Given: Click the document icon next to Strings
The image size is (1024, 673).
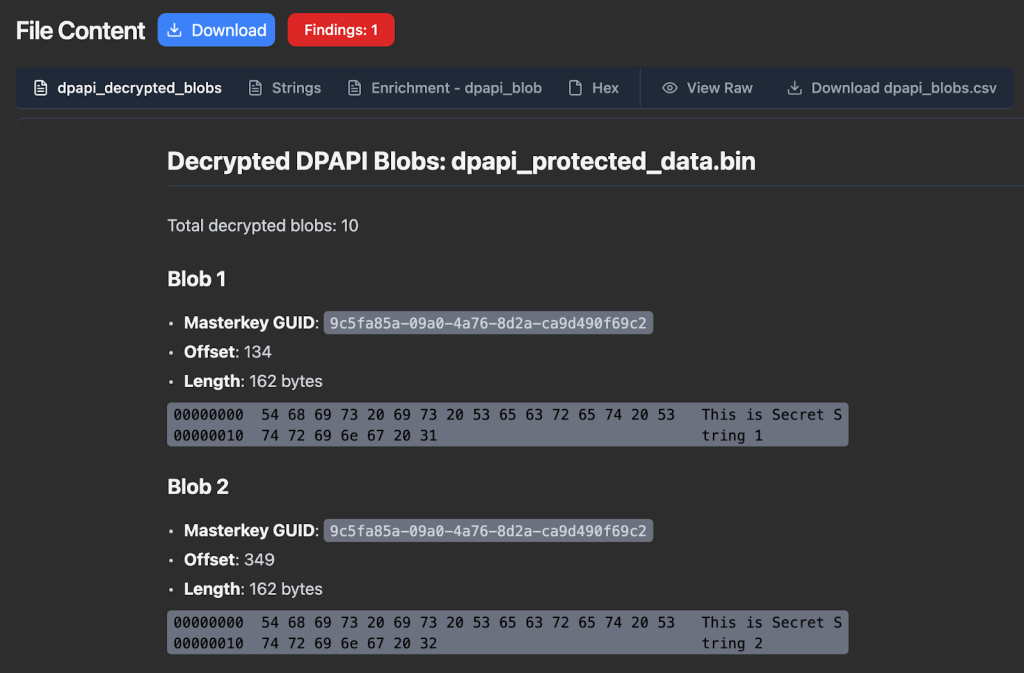Looking at the screenshot, I should (x=256, y=88).
